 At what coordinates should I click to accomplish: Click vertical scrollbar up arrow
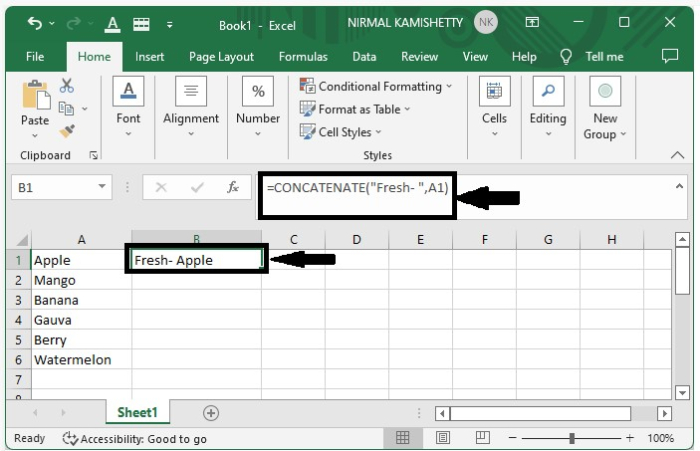click(x=682, y=240)
